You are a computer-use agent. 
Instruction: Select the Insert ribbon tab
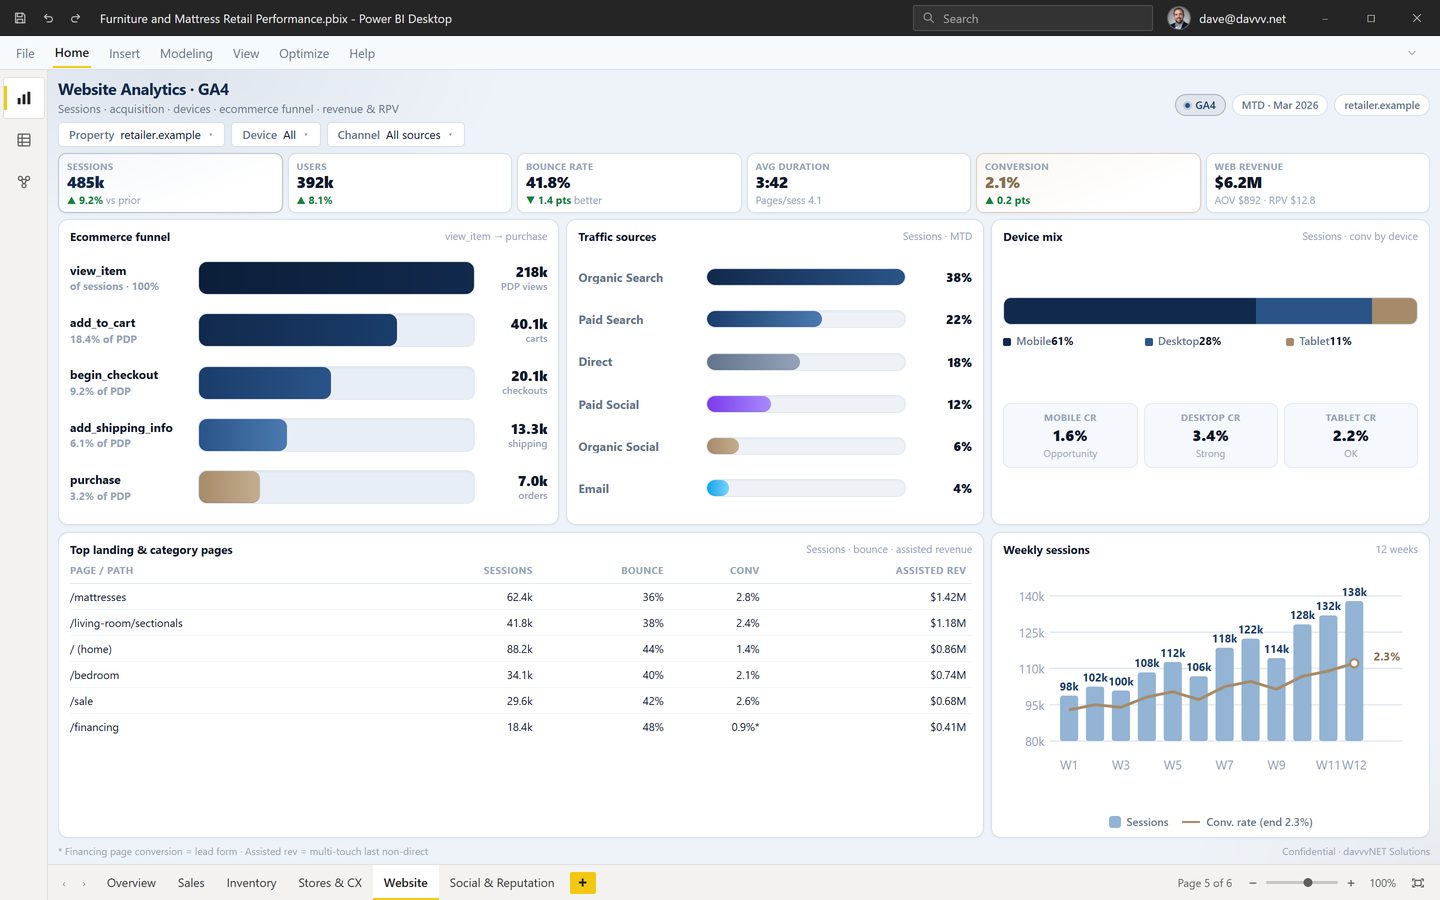124,53
